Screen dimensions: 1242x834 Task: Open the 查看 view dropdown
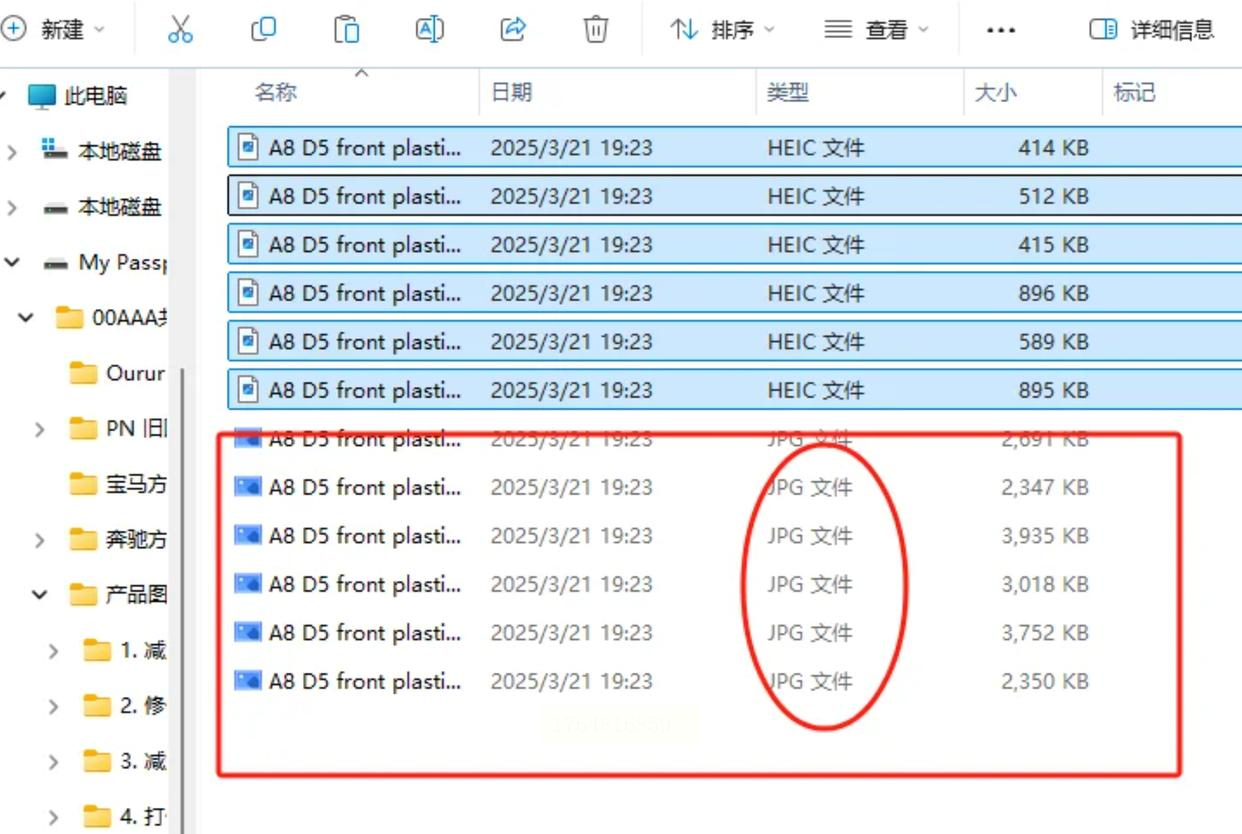click(877, 30)
